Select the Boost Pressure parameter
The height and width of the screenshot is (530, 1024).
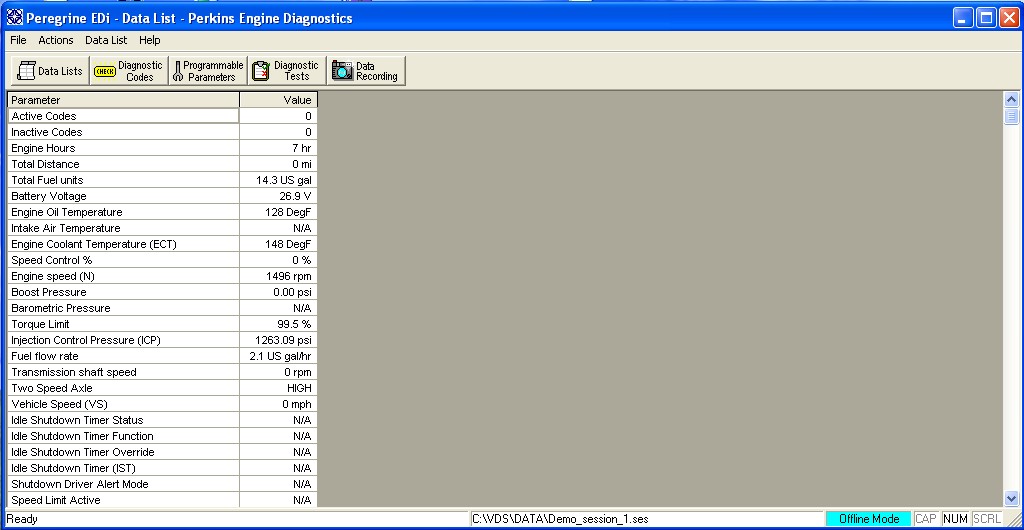click(x=123, y=292)
